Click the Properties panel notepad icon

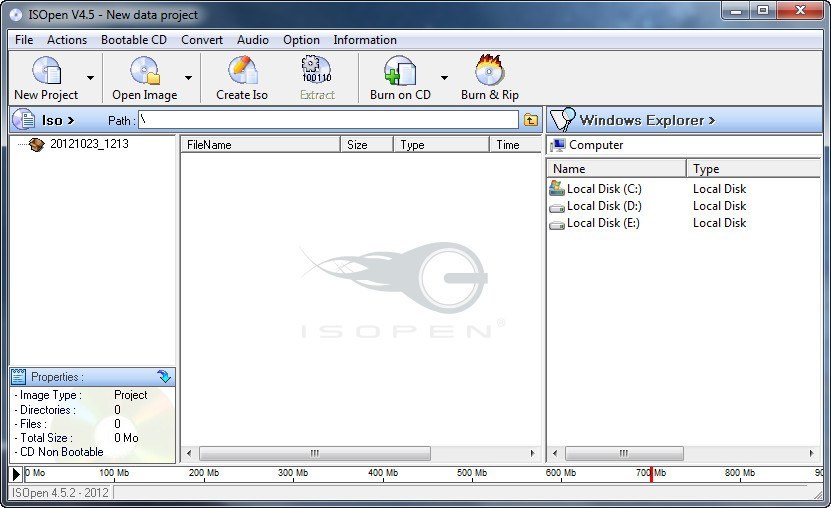pyautogui.click(x=19, y=377)
